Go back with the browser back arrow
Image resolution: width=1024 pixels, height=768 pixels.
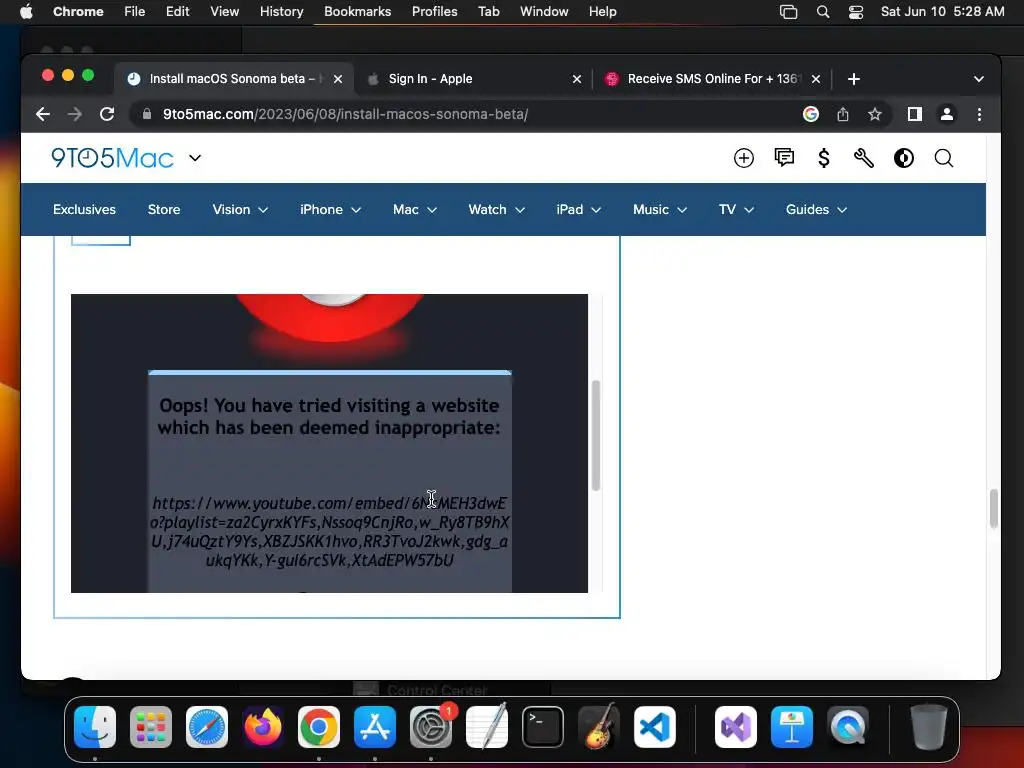click(43, 114)
